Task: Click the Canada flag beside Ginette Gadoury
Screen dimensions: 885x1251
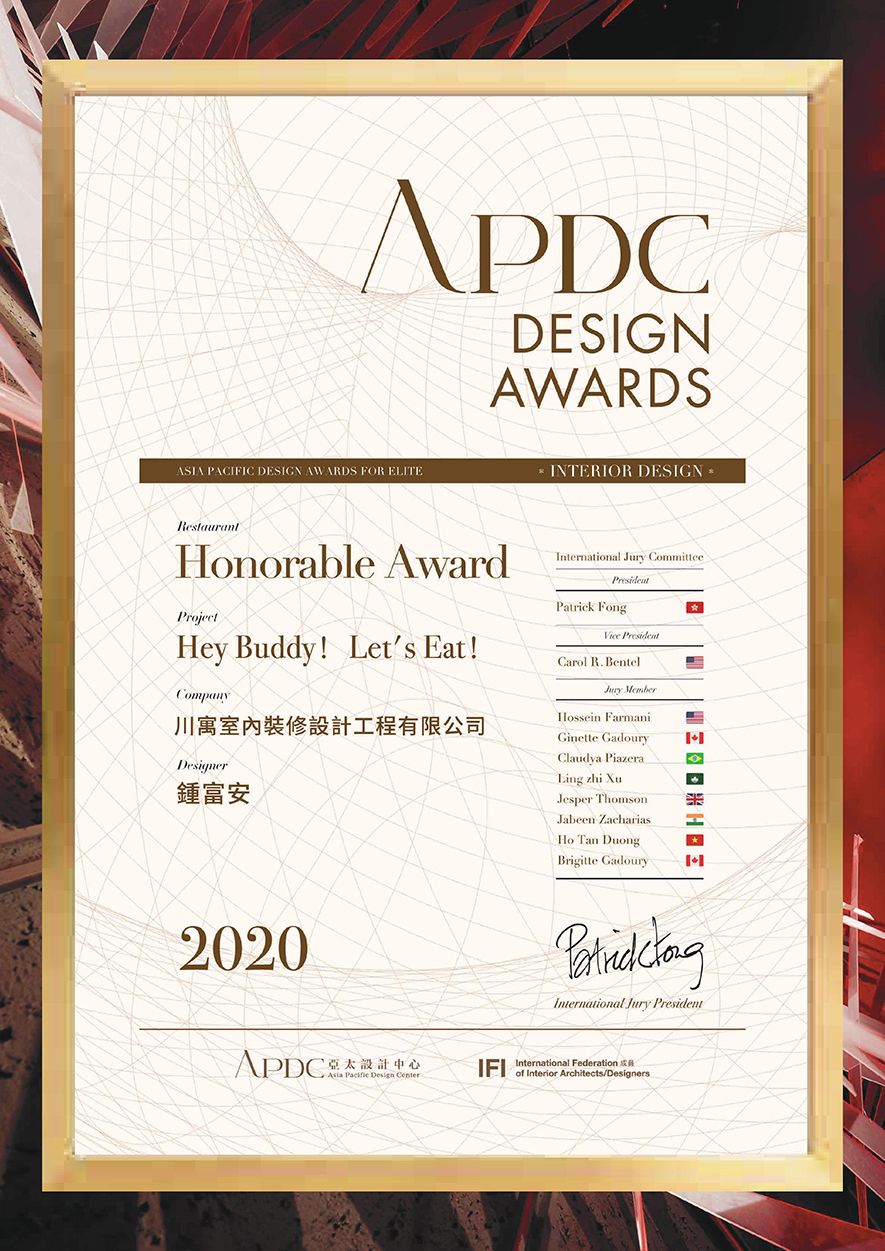Action: pos(695,738)
